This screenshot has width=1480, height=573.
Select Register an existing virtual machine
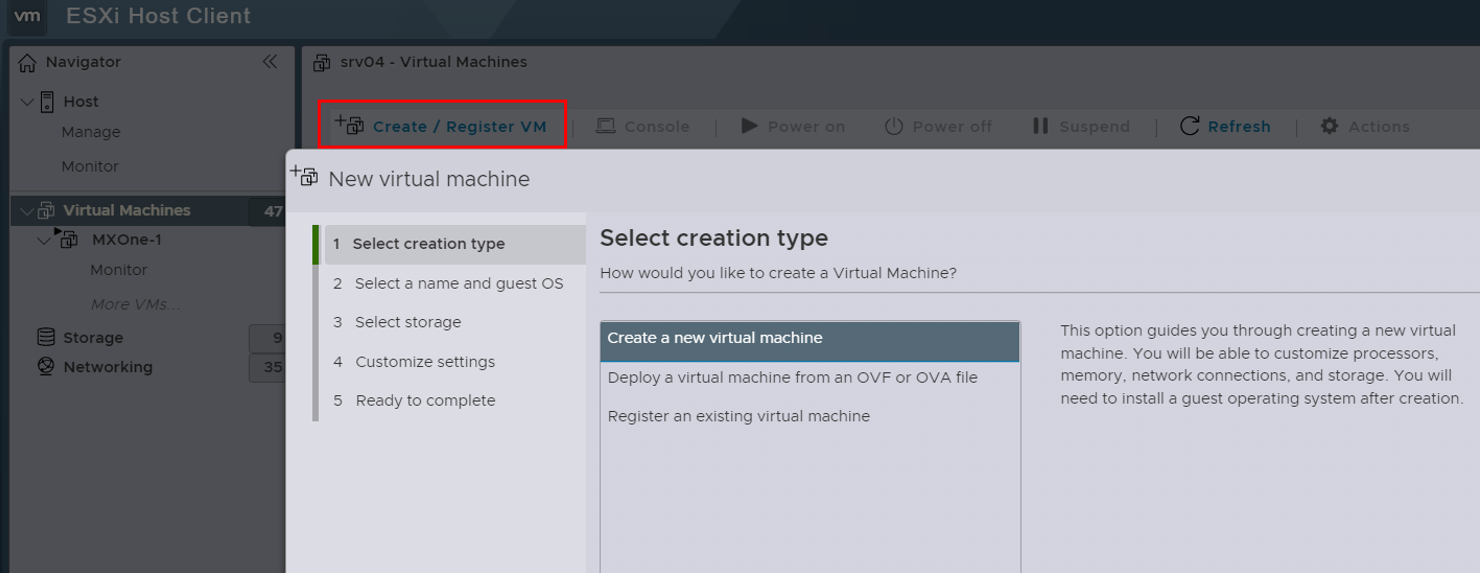click(810, 416)
